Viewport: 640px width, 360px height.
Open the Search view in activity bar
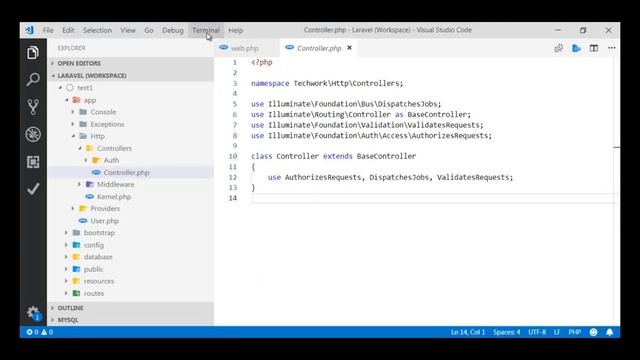click(33, 79)
